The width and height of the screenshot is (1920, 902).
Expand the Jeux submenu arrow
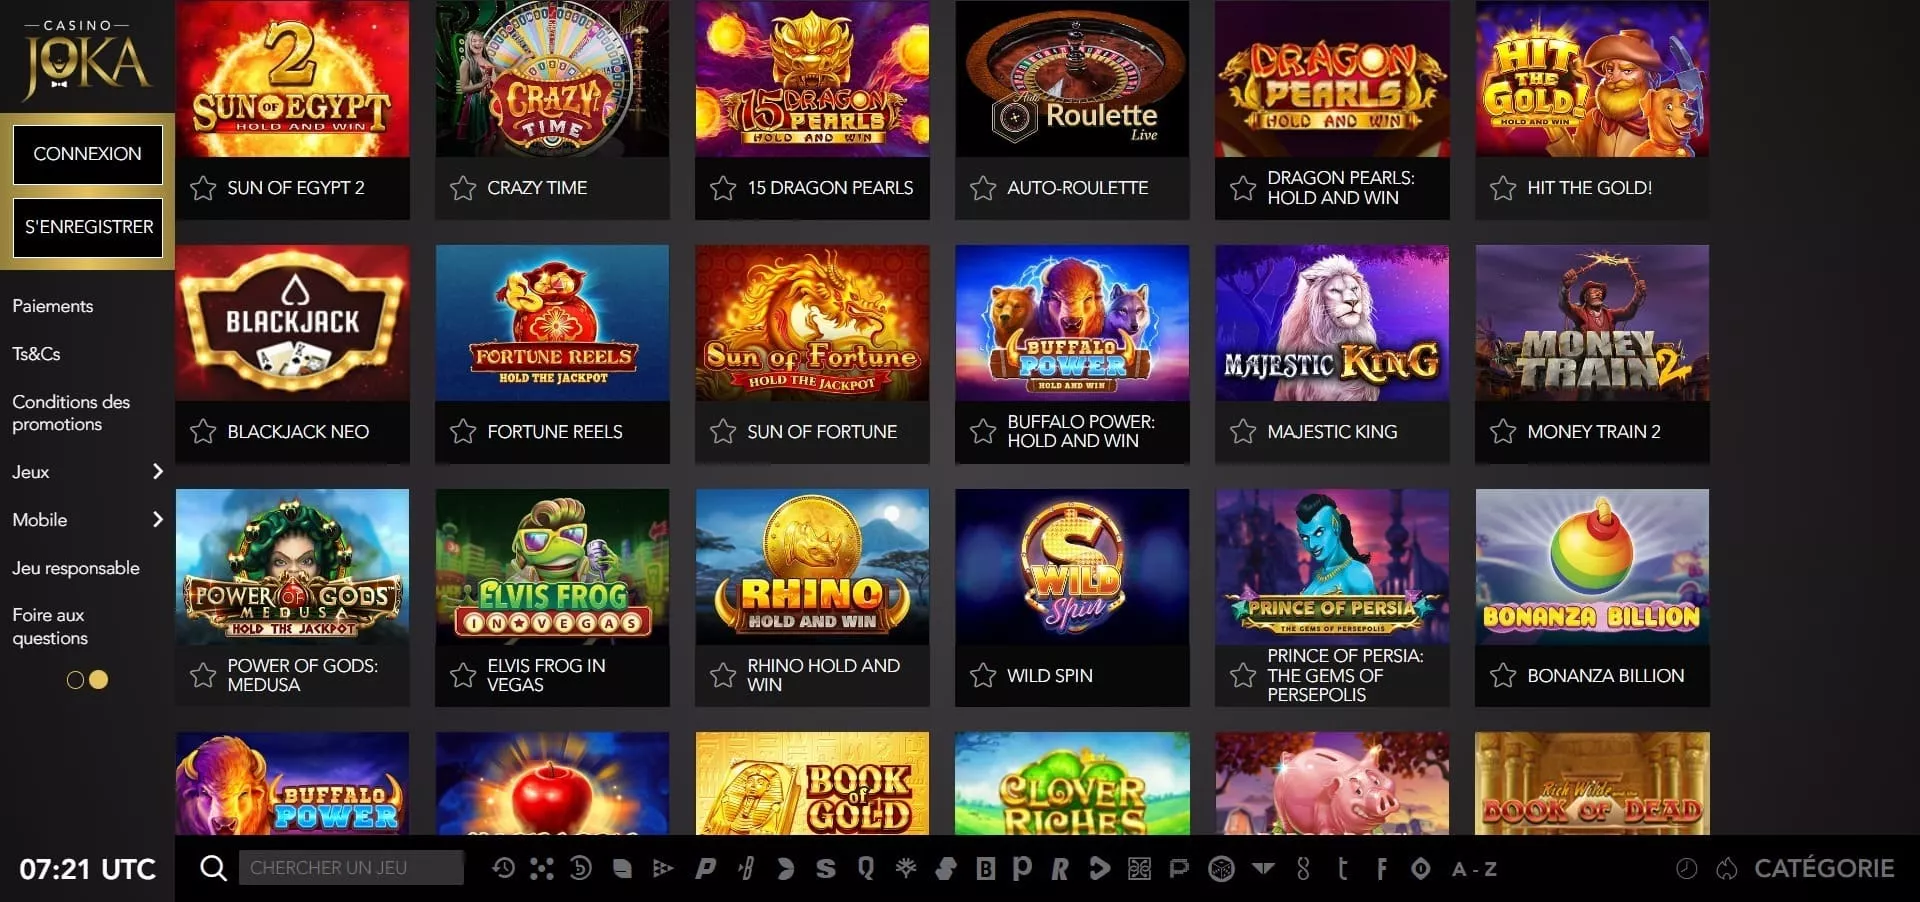tap(157, 471)
